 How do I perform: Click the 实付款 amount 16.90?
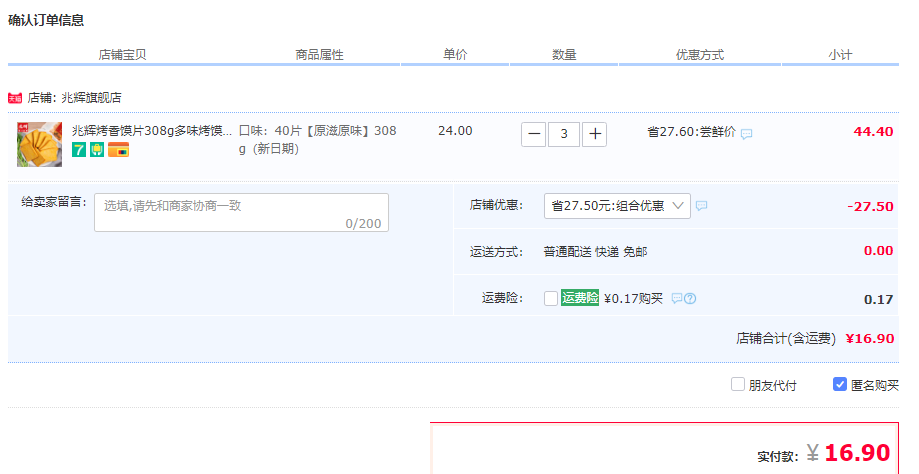[857, 452]
